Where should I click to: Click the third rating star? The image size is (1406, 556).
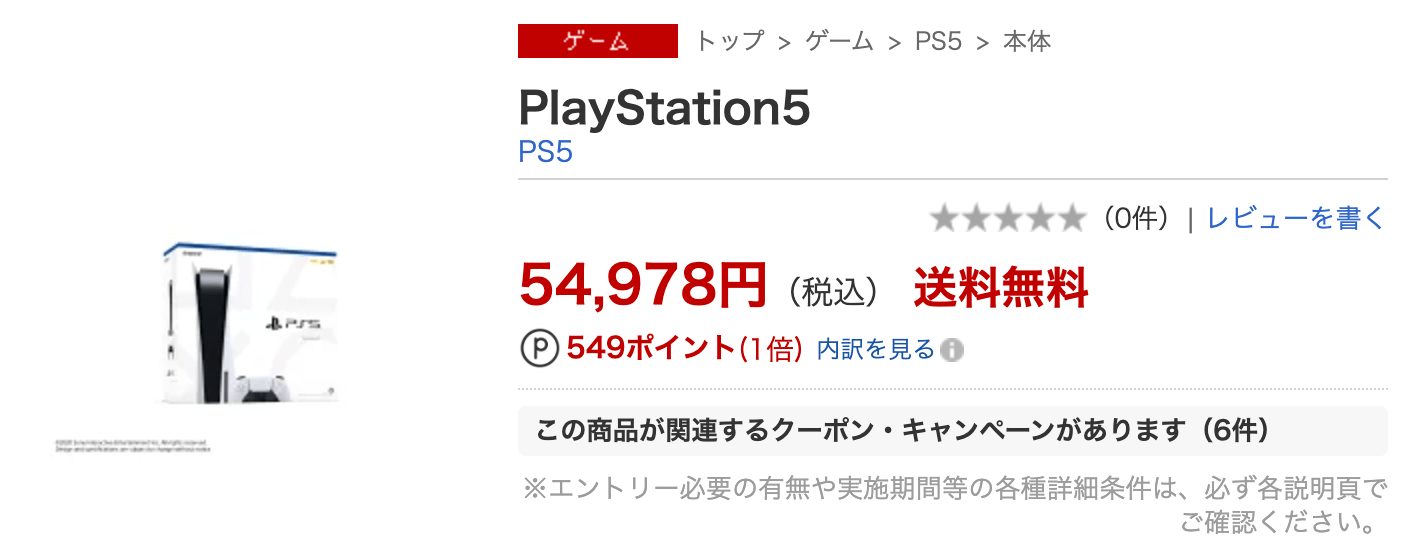[x=1007, y=218]
